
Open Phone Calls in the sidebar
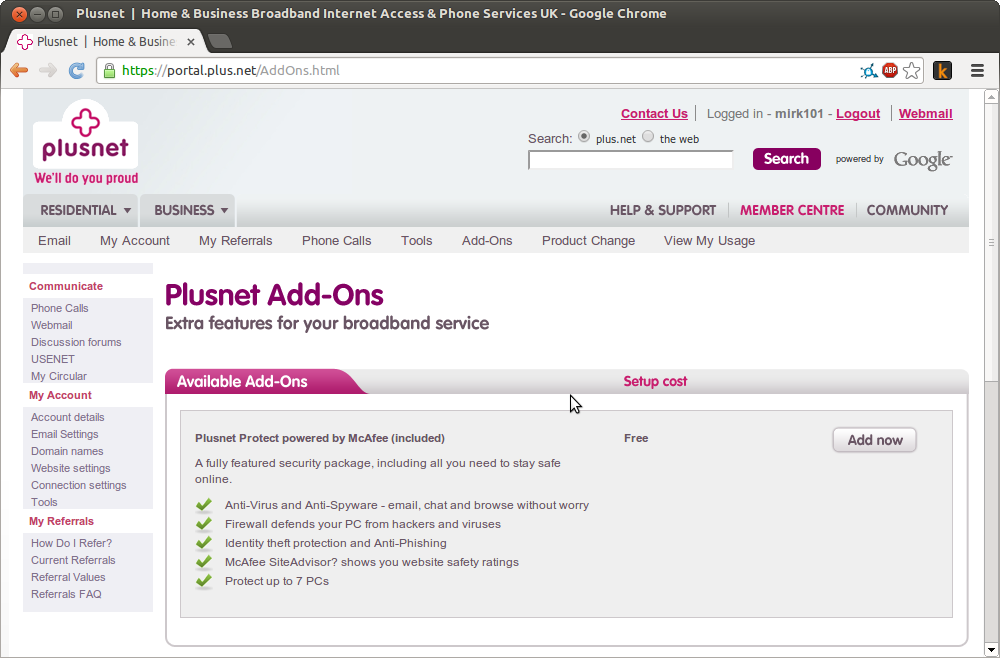60,308
